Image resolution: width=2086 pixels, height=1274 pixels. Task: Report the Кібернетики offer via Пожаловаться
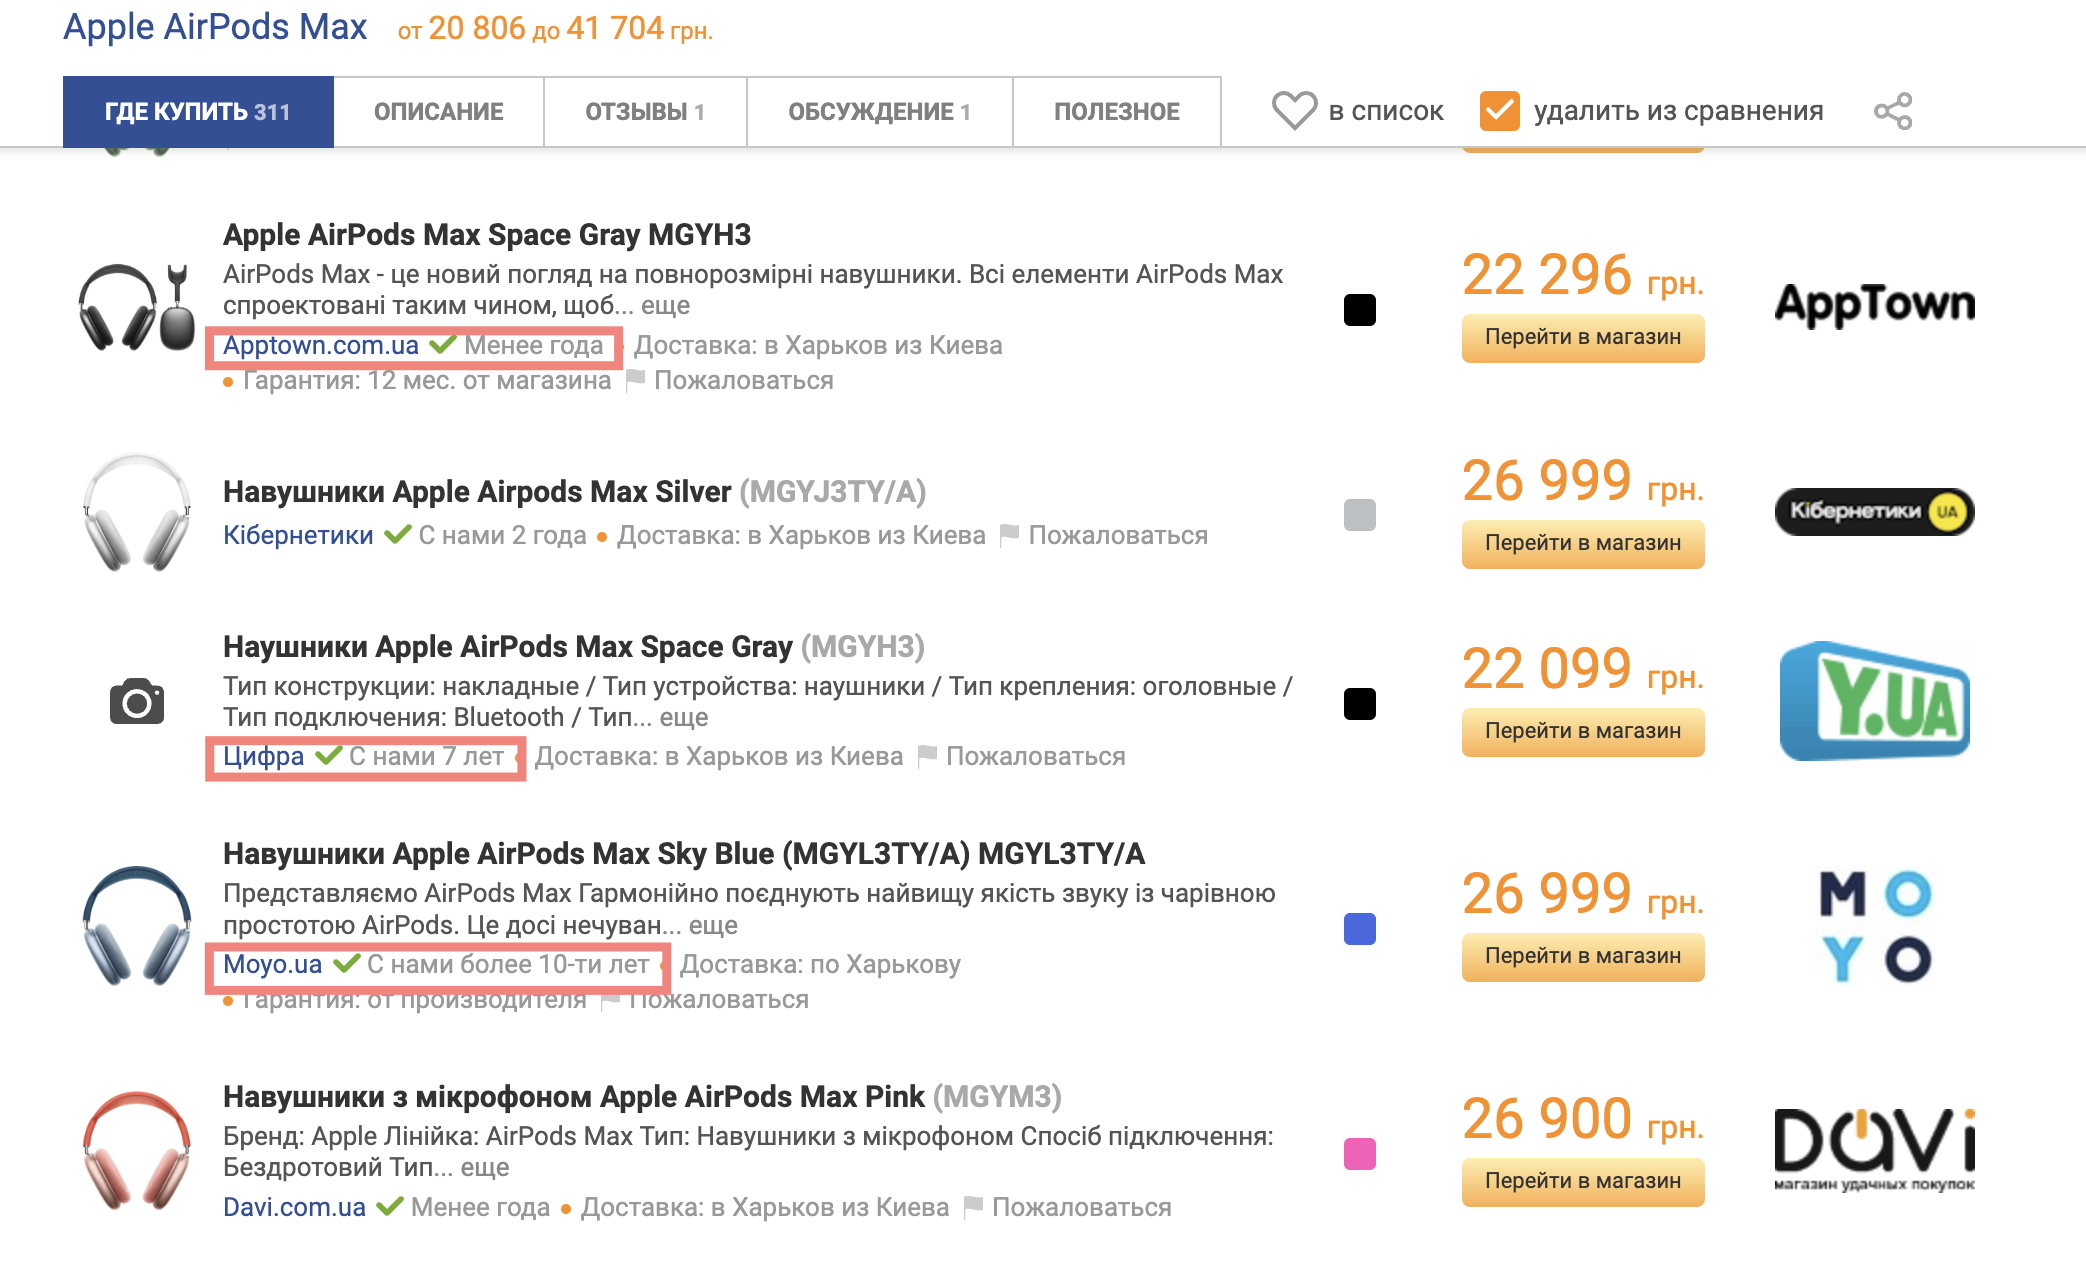[1104, 536]
